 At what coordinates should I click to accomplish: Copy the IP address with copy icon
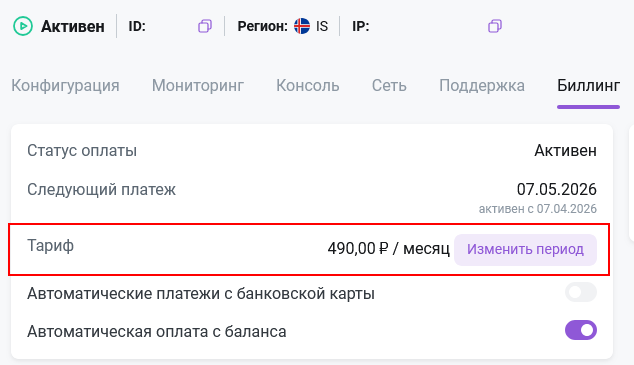(495, 26)
